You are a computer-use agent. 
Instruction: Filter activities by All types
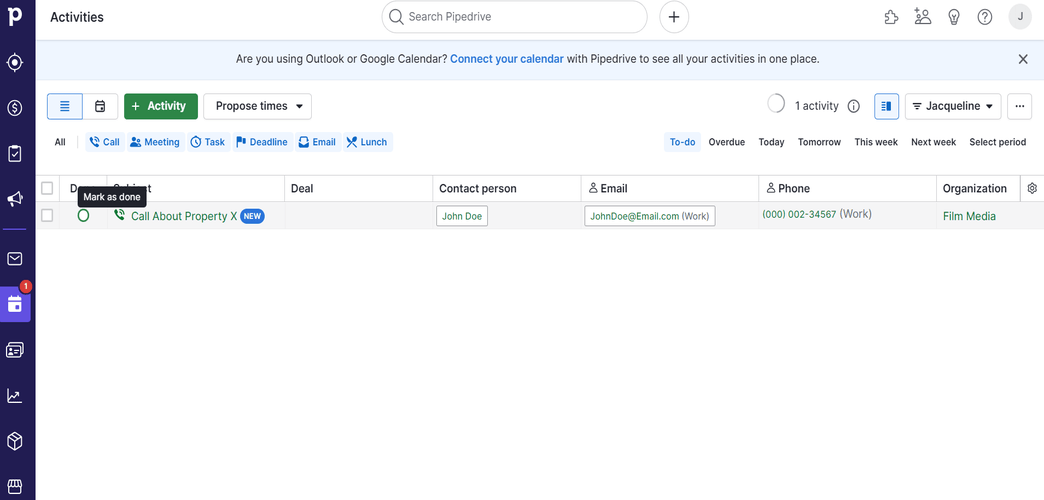(x=60, y=142)
